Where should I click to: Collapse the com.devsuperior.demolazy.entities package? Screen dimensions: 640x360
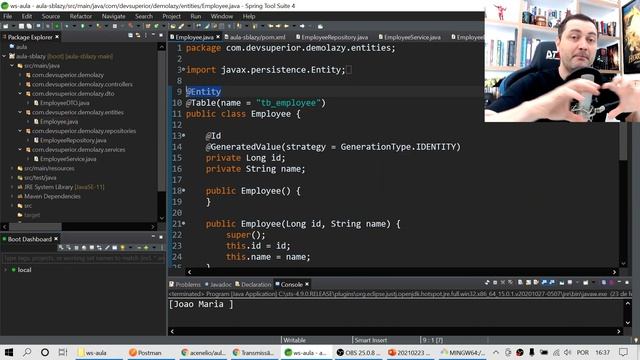click(x=20, y=112)
